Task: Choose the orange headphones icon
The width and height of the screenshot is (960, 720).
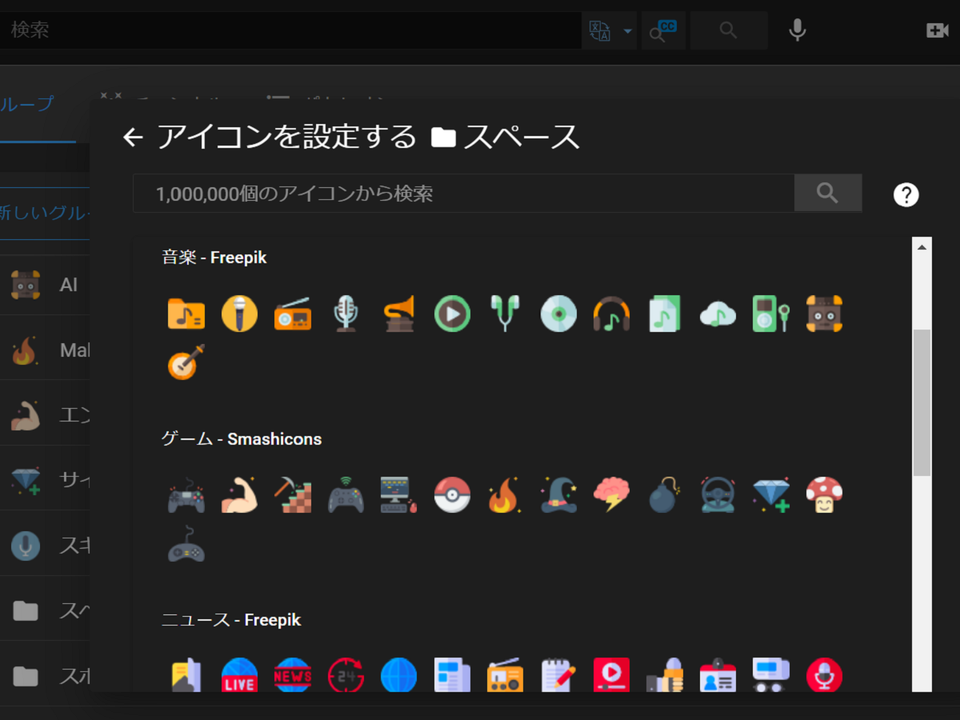Action: click(x=611, y=313)
